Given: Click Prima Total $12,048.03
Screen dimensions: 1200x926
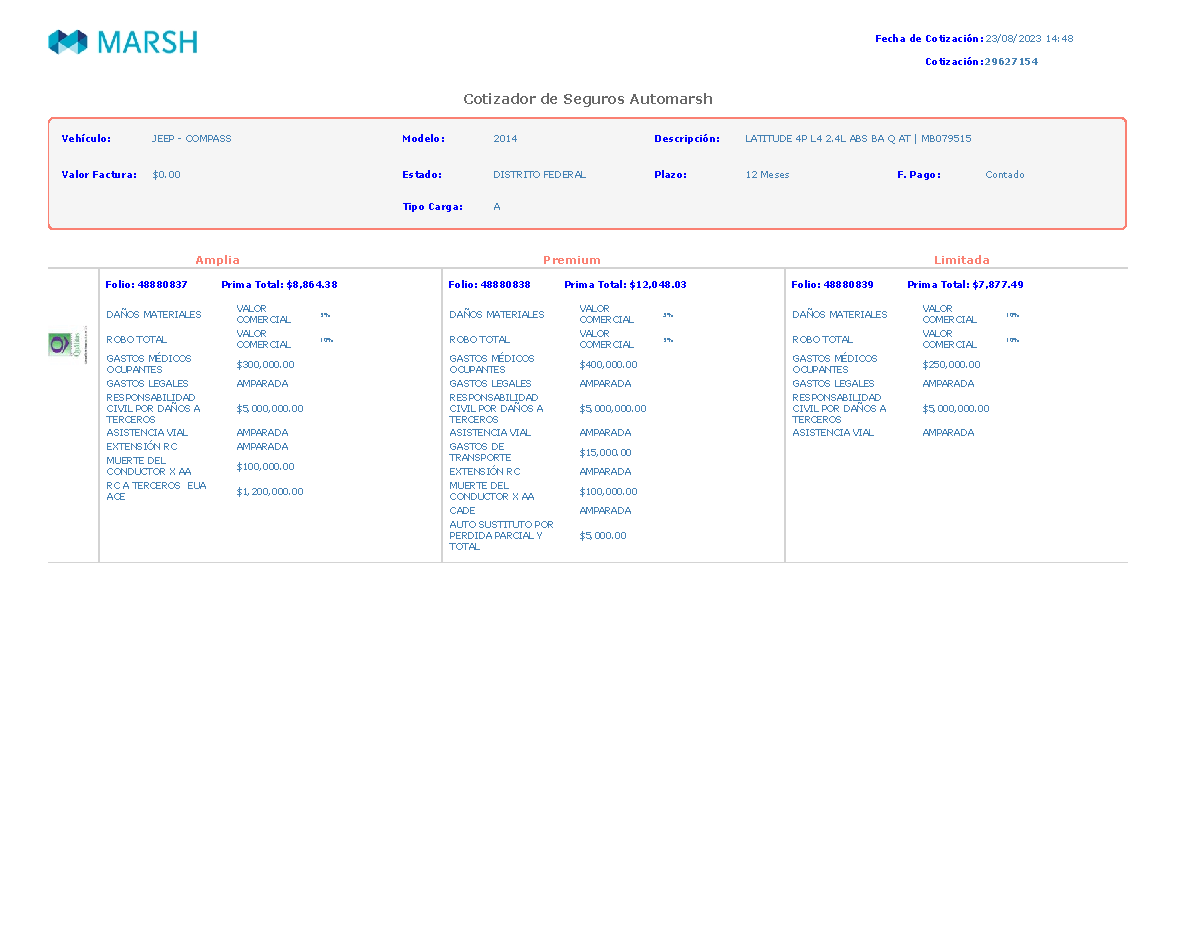Looking at the screenshot, I should (625, 285).
